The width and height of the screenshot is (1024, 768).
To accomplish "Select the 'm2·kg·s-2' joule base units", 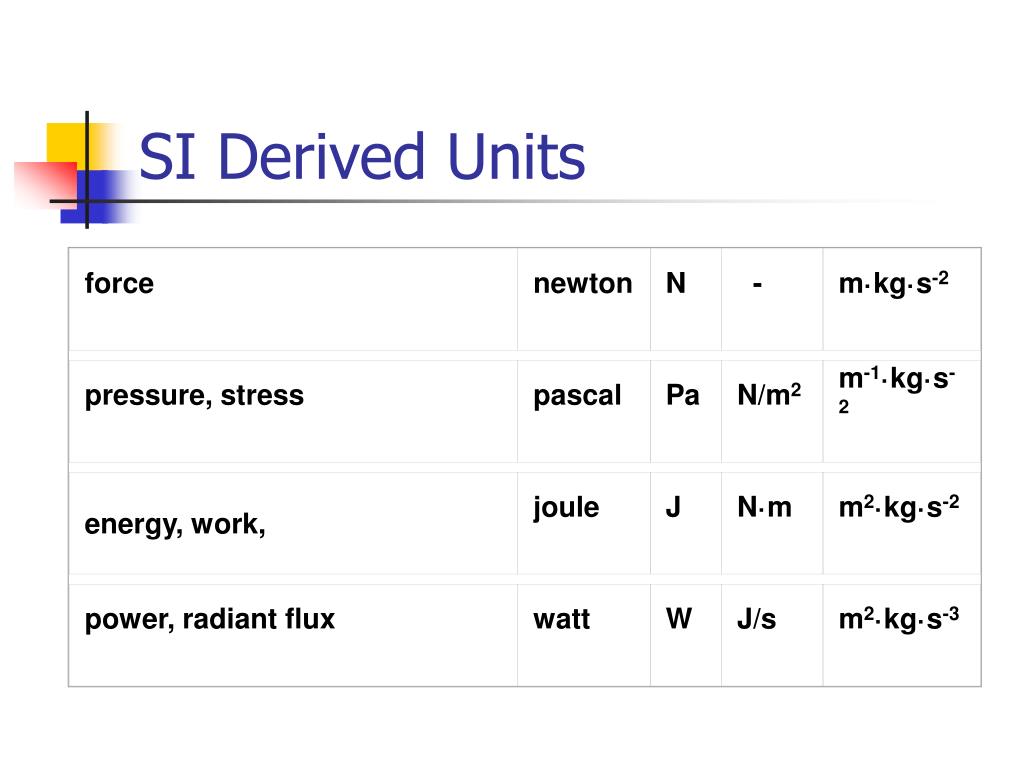I will (902, 523).
